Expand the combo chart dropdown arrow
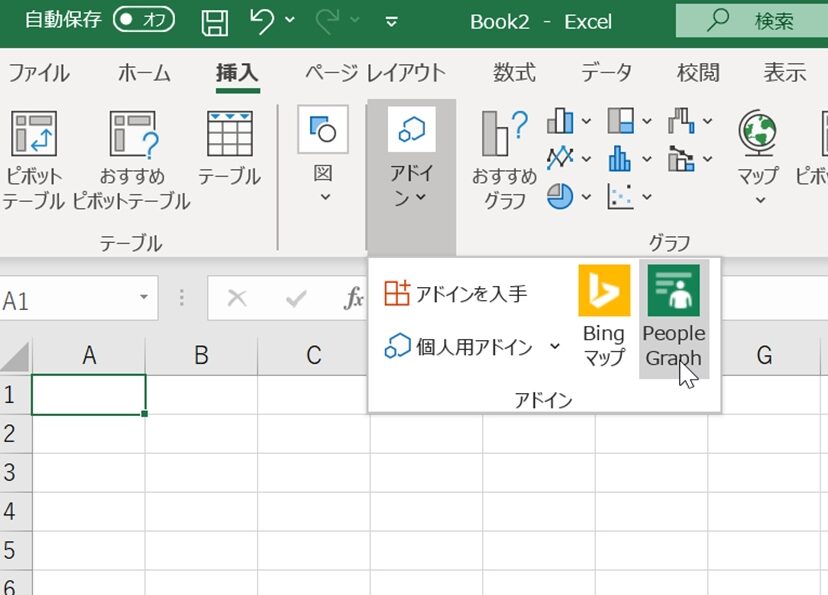The image size is (828, 595). coord(708,159)
